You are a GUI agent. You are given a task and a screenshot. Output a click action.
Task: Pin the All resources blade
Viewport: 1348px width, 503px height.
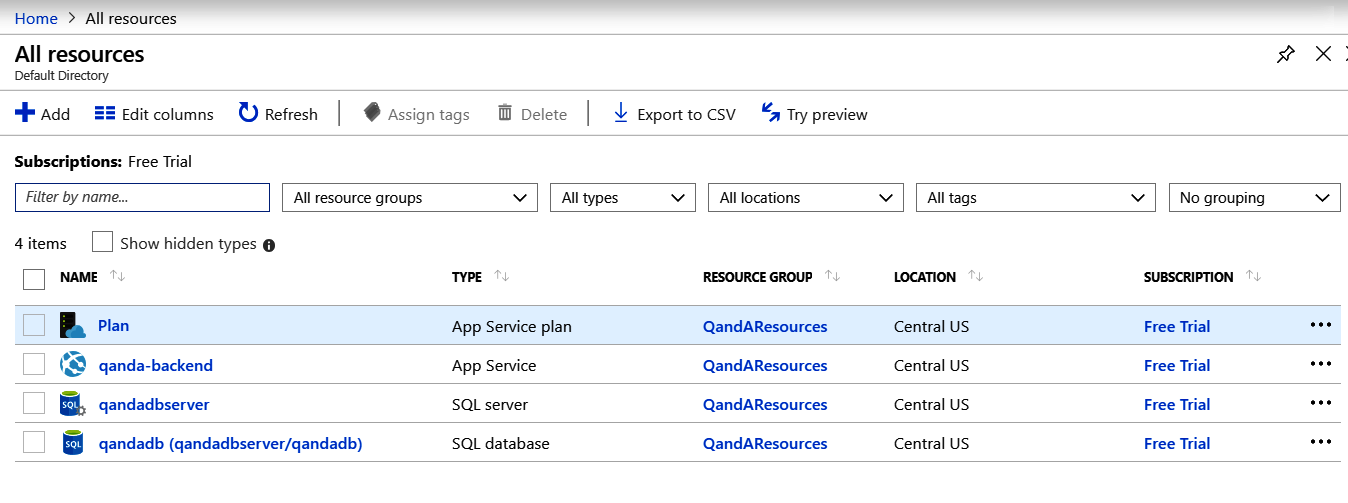[1286, 55]
